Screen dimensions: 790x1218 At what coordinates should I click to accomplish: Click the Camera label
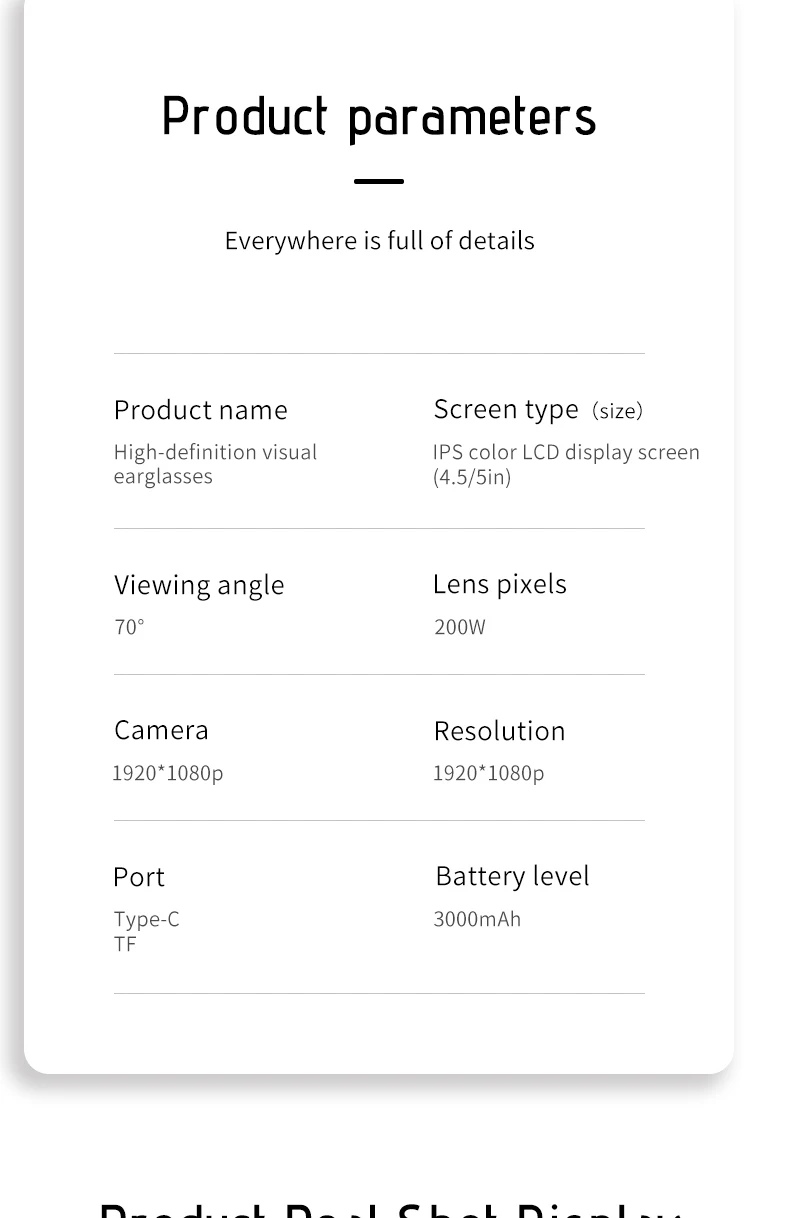[161, 730]
